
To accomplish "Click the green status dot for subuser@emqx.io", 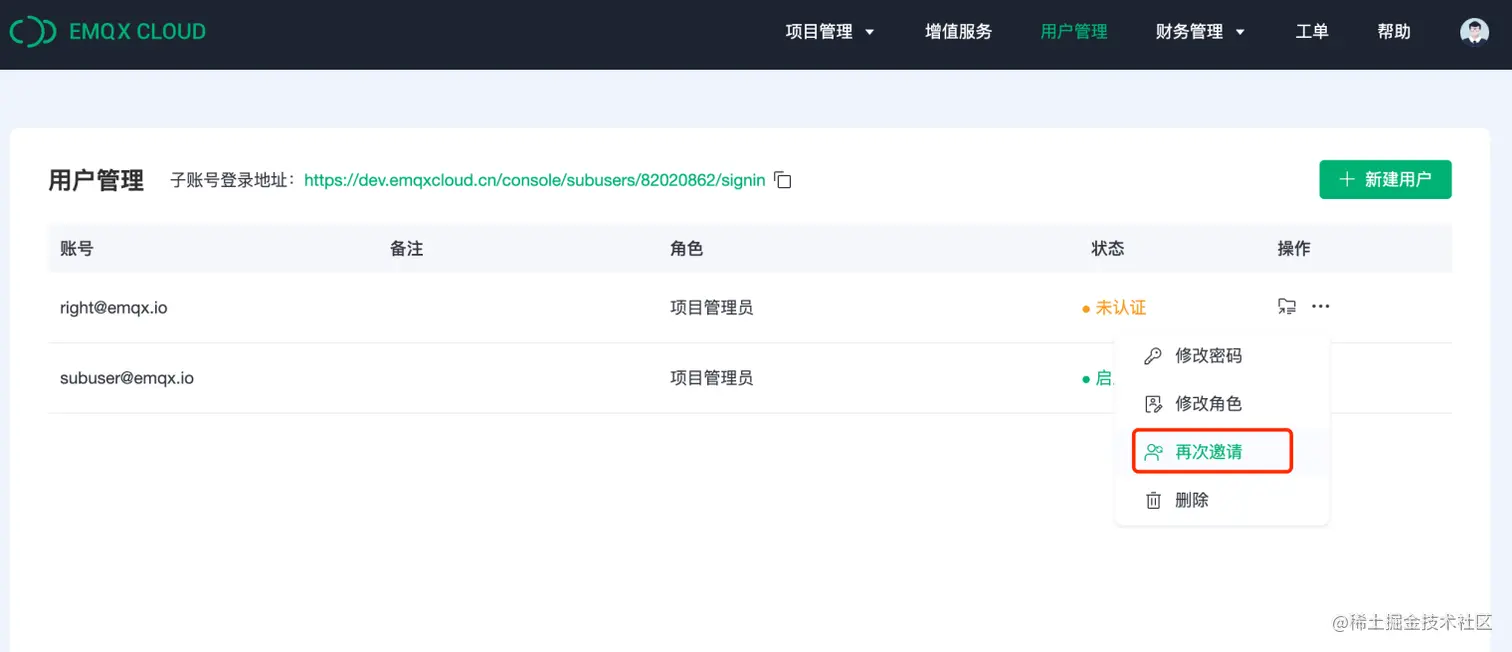I will (x=1085, y=379).
